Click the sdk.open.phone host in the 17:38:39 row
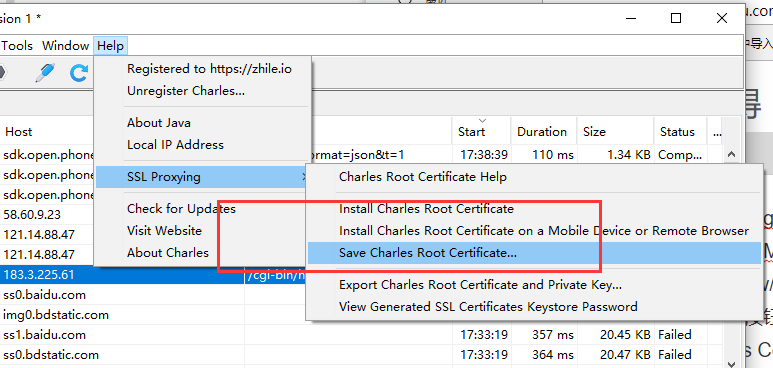 coord(47,155)
